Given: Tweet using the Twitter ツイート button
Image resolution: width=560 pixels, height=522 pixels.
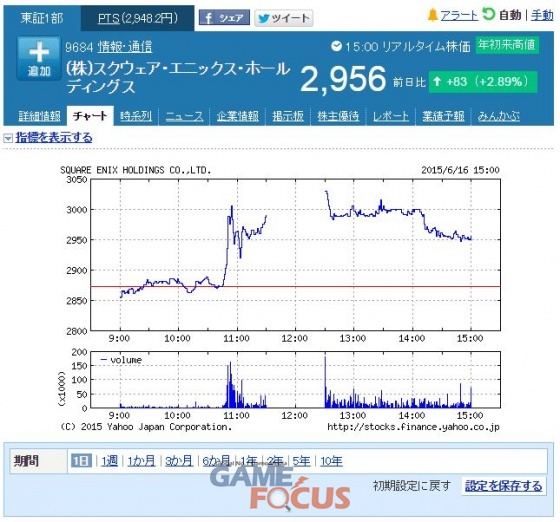Looking at the screenshot, I should pos(284,18).
